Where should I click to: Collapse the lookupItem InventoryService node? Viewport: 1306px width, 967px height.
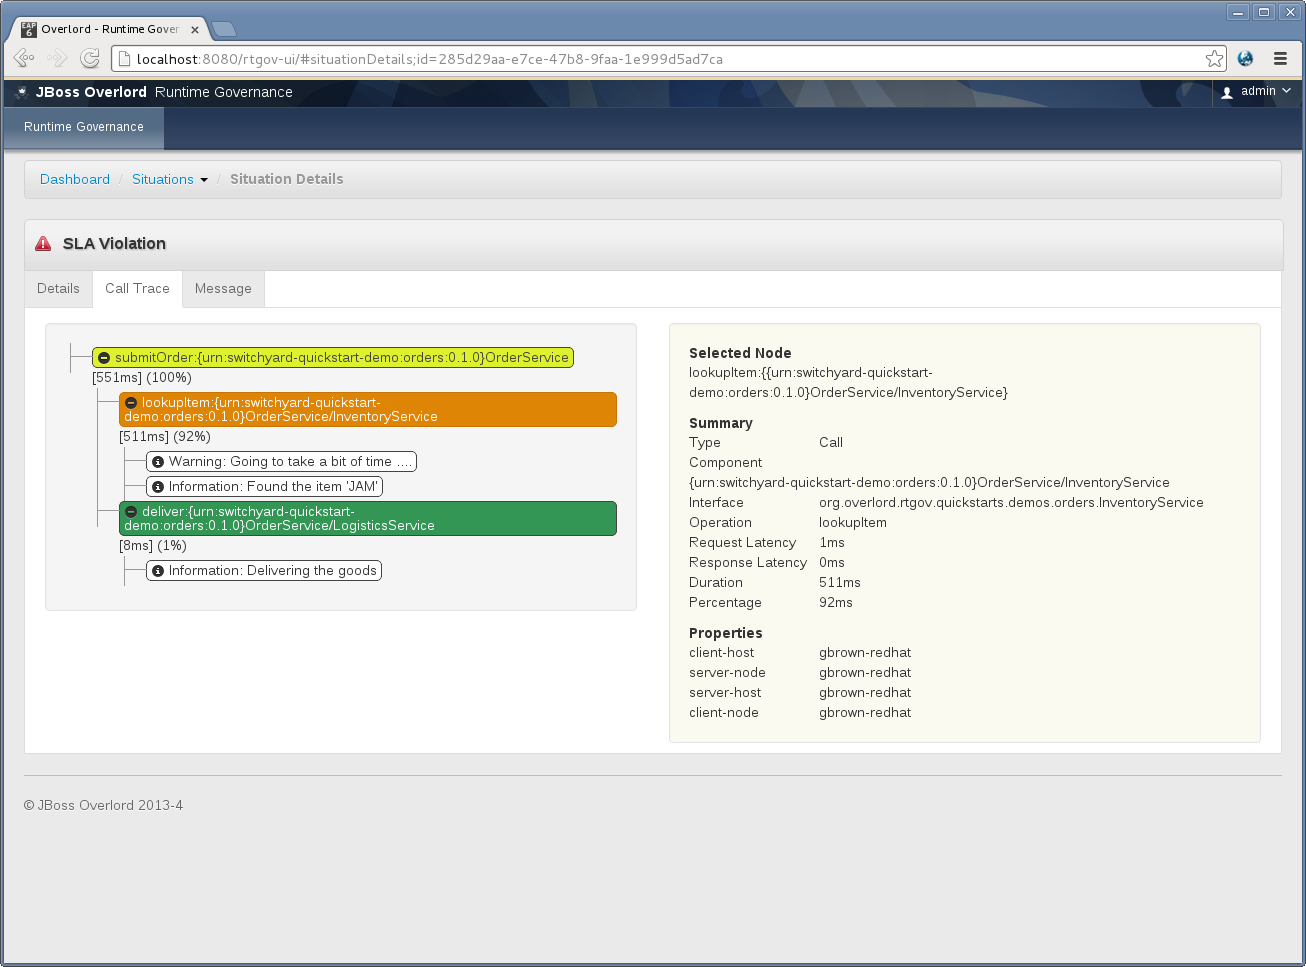(131, 403)
